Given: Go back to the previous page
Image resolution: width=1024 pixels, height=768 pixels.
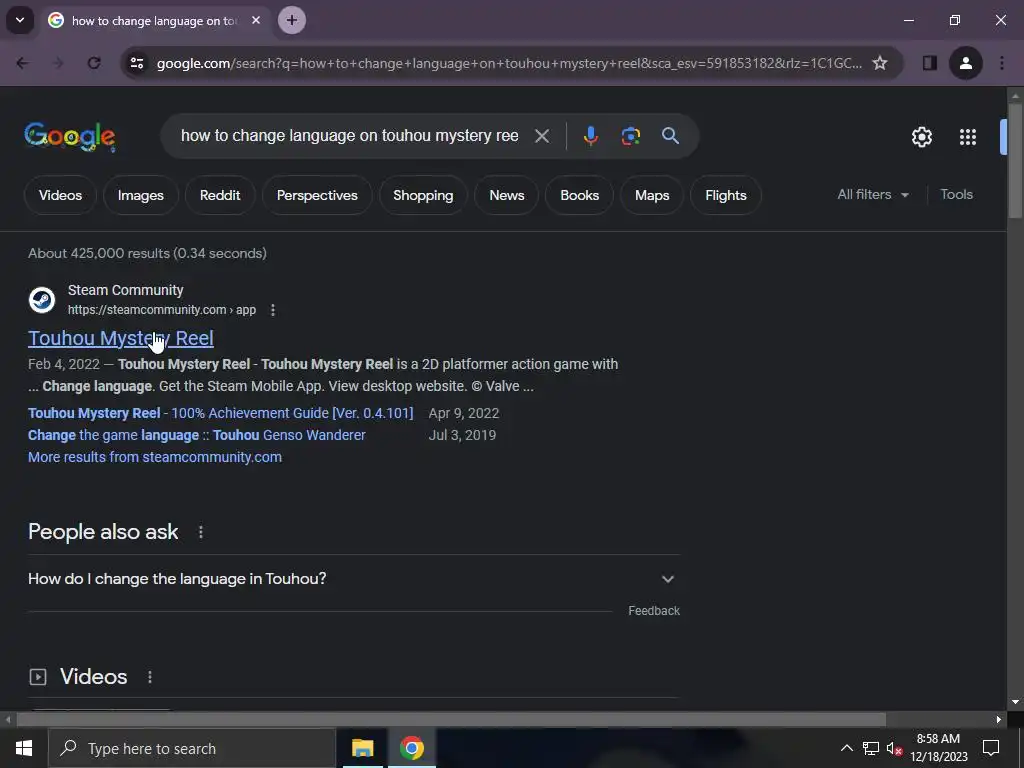Looking at the screenshot, I should click(22, 63).
